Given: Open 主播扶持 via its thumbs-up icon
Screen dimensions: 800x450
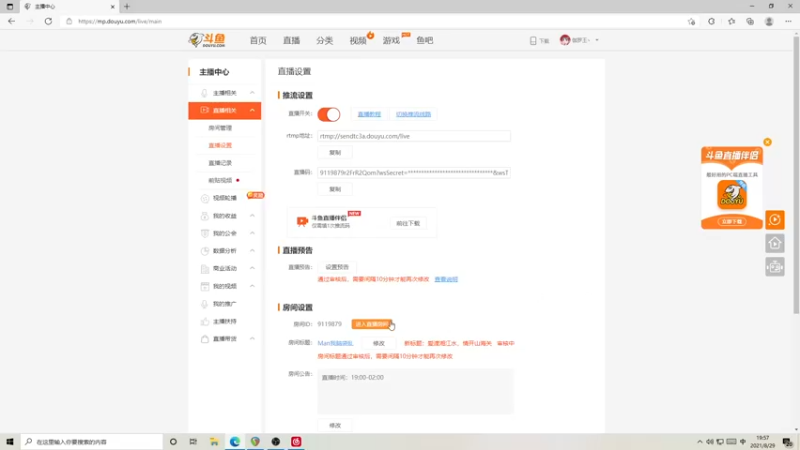Looking at the screenshot, I should tap(205, 321).
